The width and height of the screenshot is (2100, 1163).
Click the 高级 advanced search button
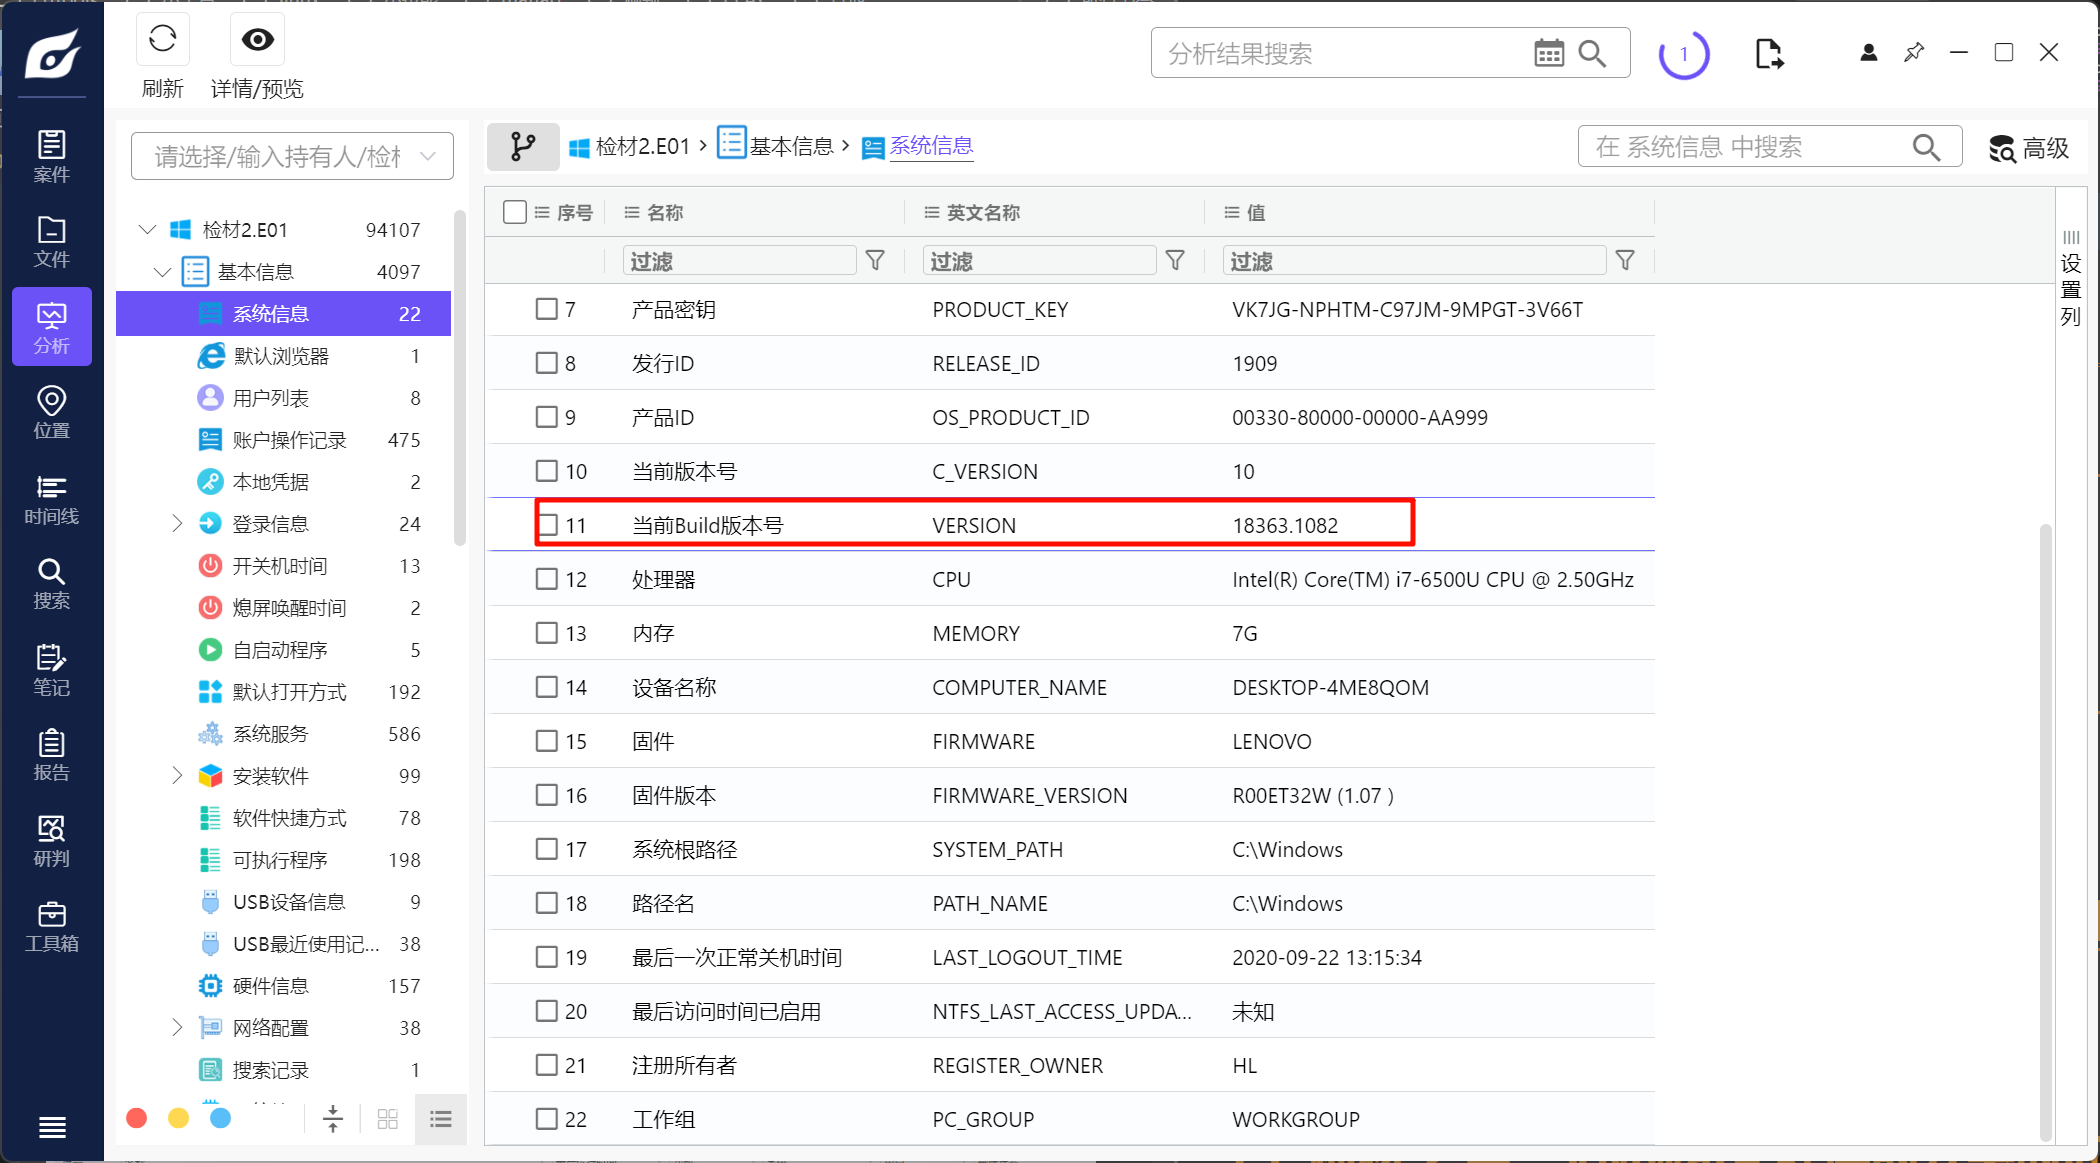pos(2029,148)
